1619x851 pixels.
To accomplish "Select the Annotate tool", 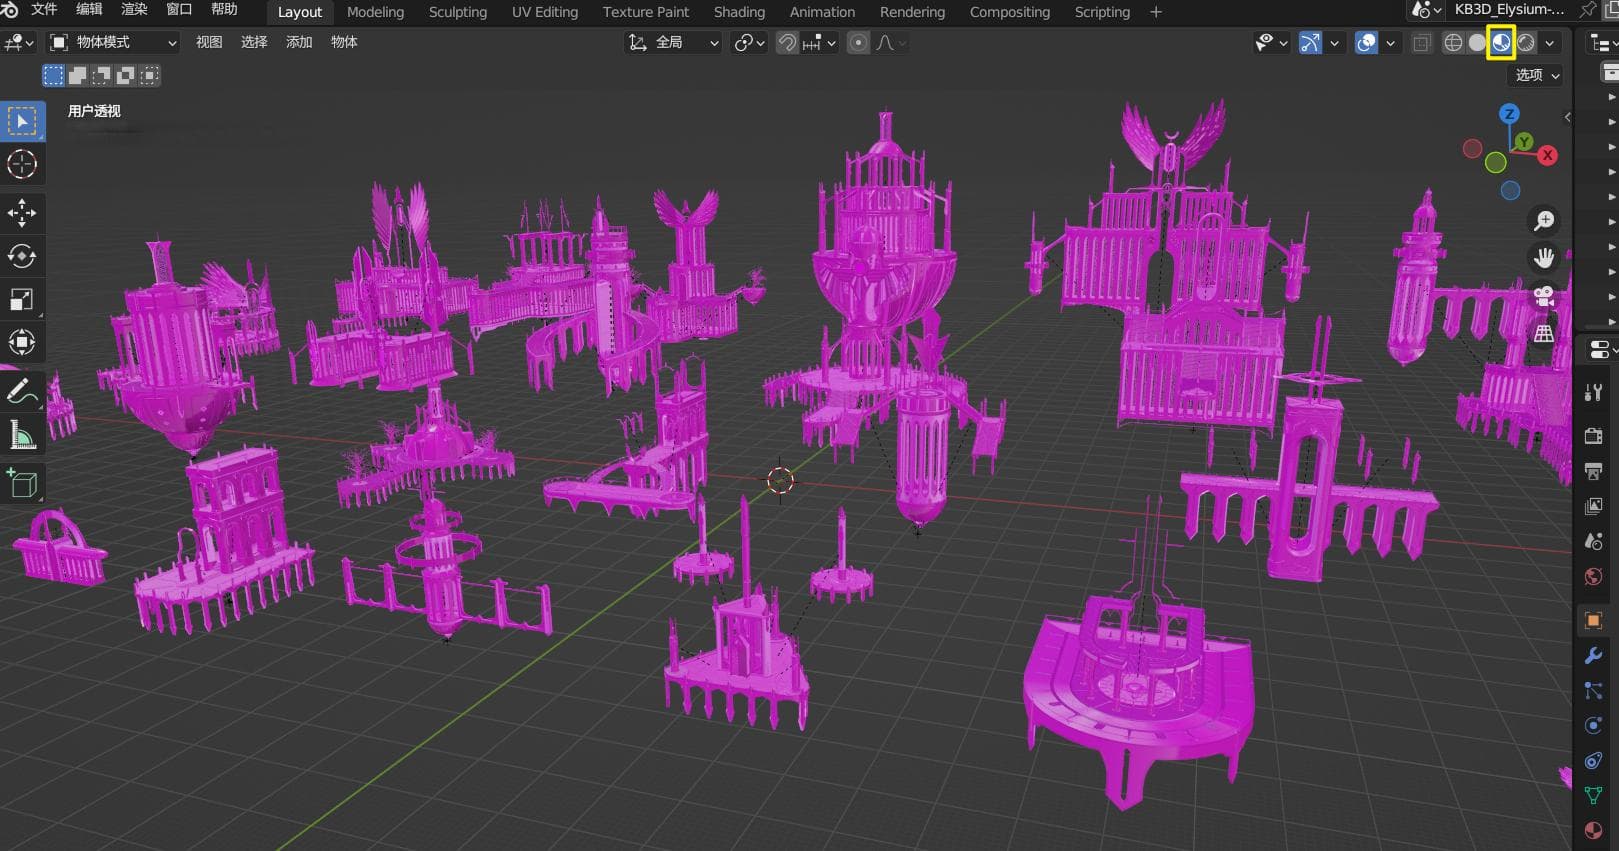I will pos(22,391).
